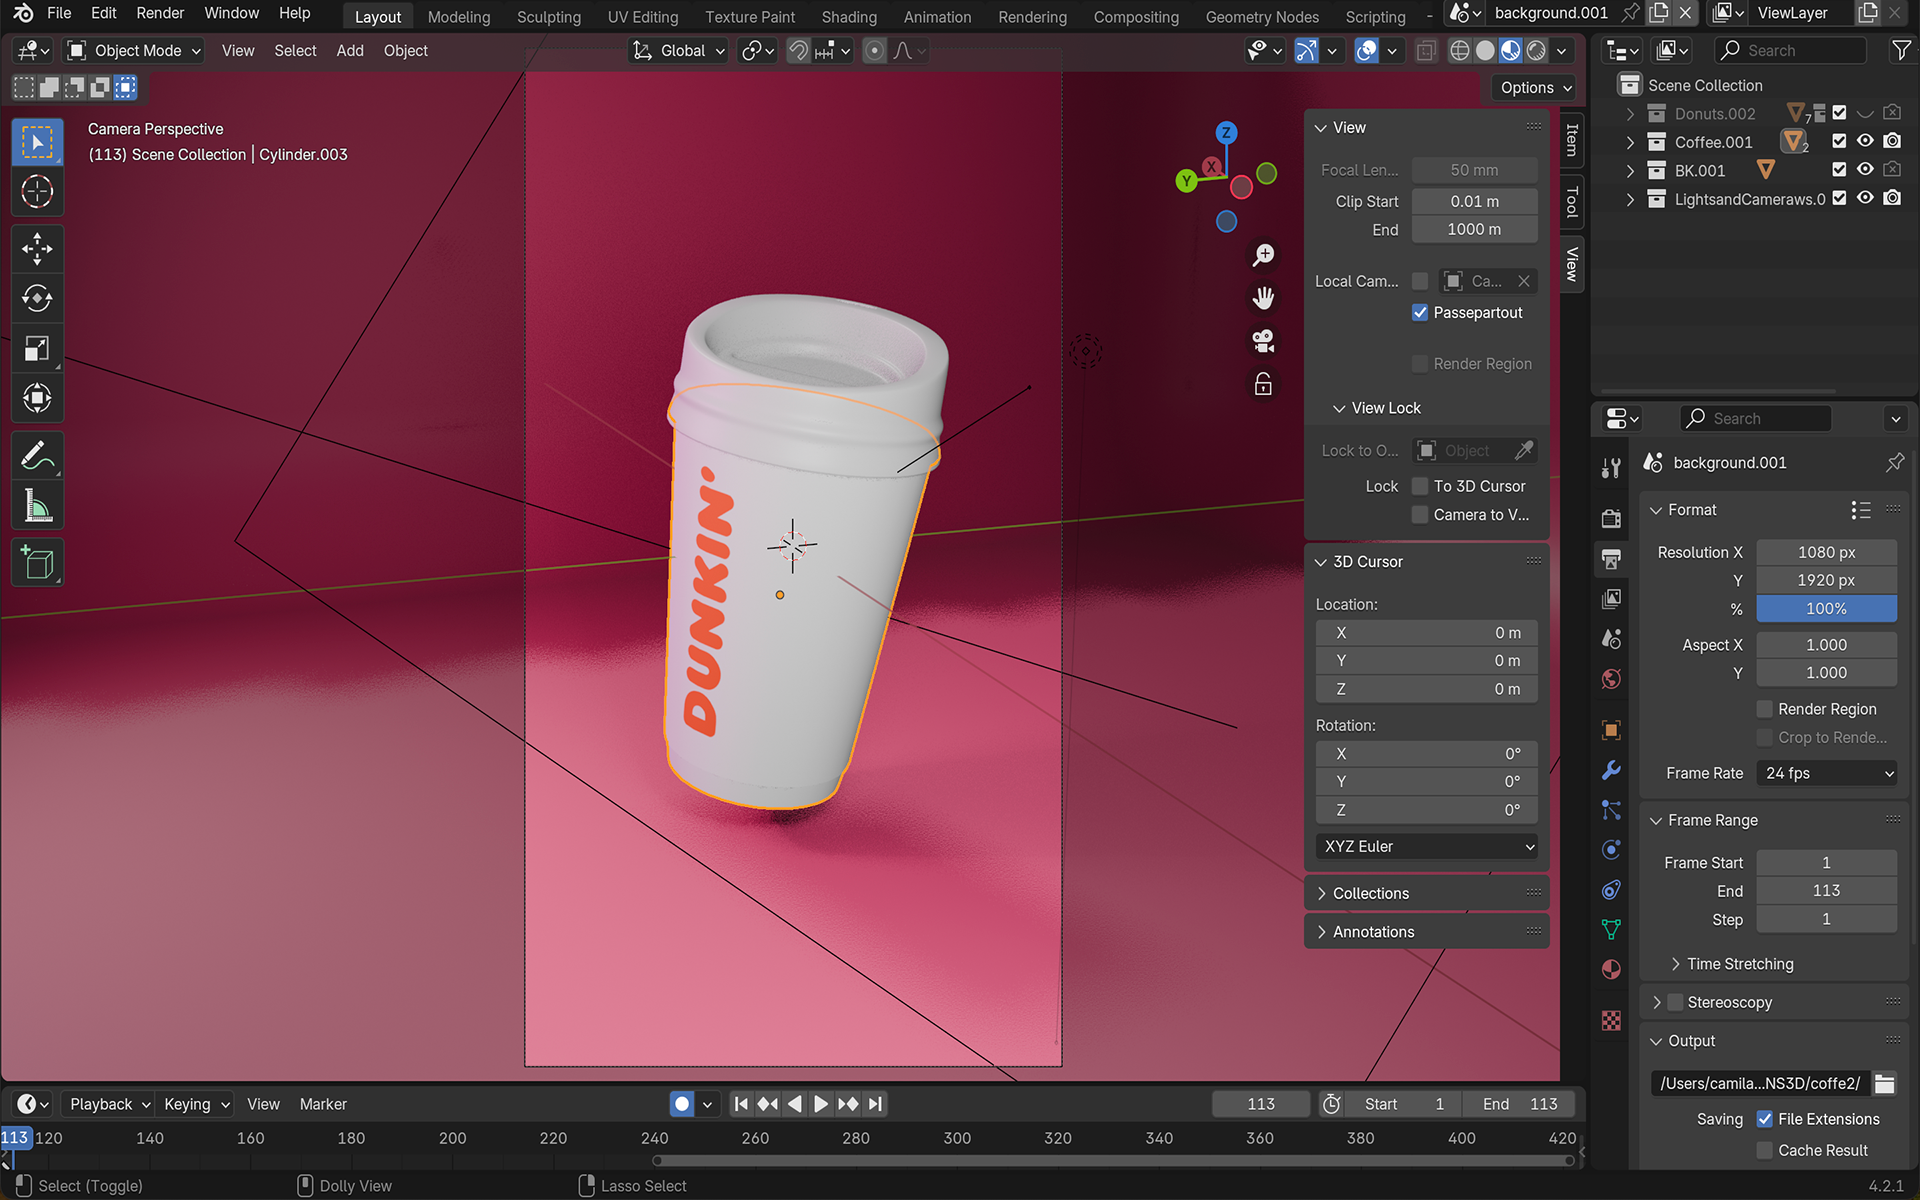Open the output folder browser icon

1884,1083
